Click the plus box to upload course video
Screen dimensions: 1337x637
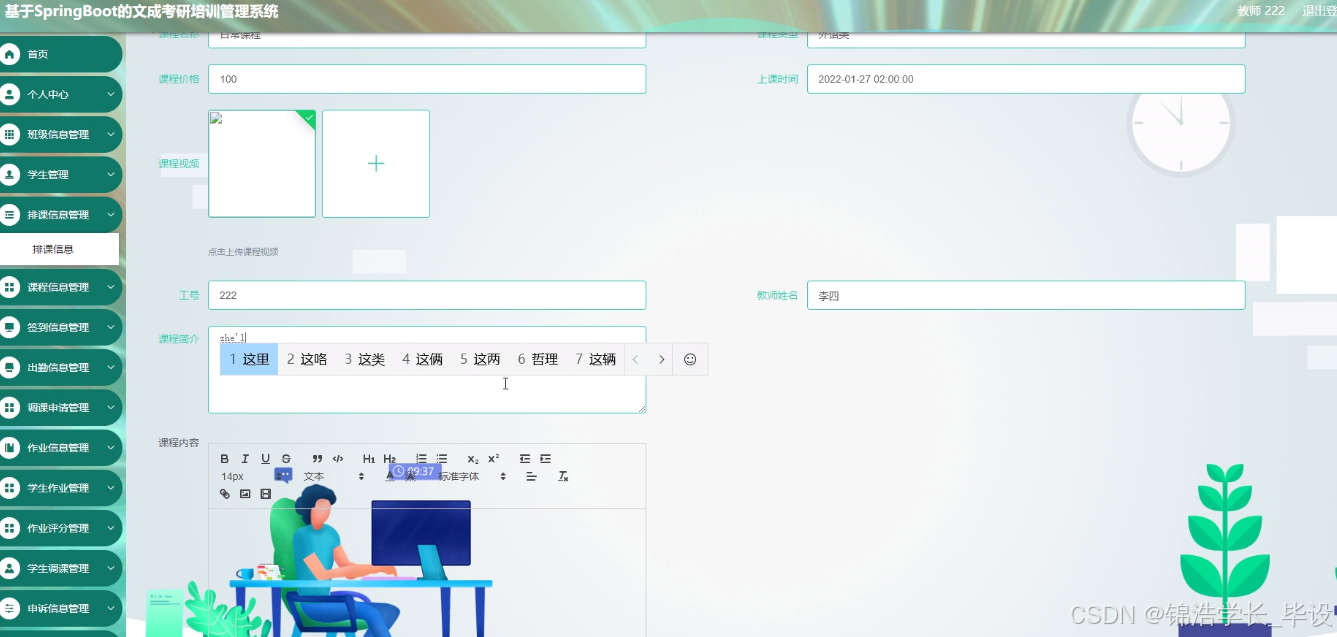pyautogui.click(x=375, y=163)
